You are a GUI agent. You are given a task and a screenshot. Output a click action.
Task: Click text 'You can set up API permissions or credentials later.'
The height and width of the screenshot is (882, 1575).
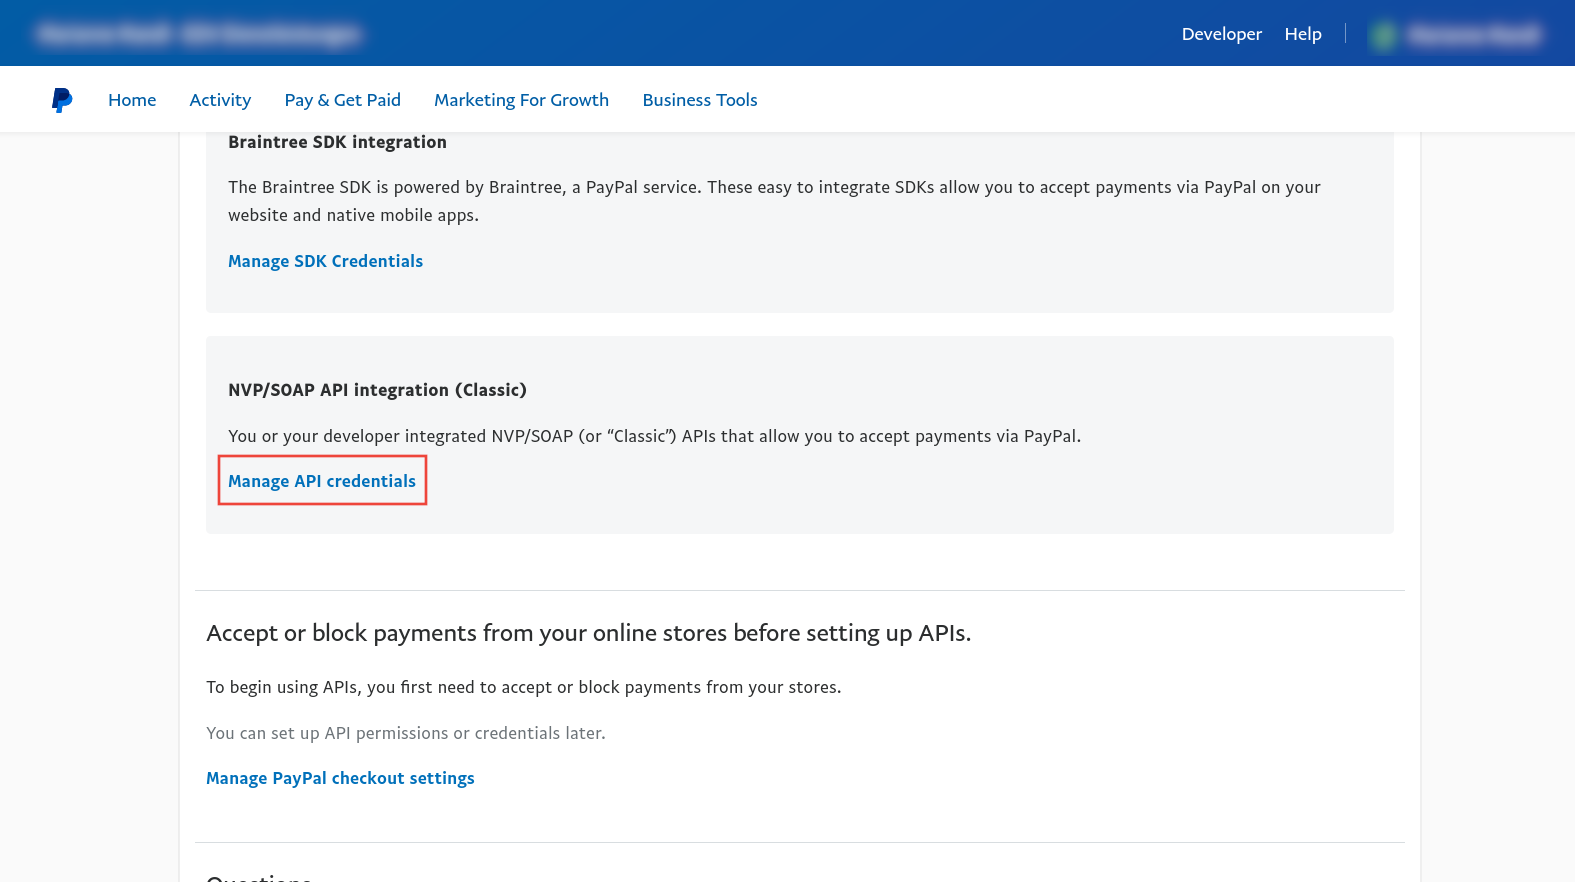405,733
